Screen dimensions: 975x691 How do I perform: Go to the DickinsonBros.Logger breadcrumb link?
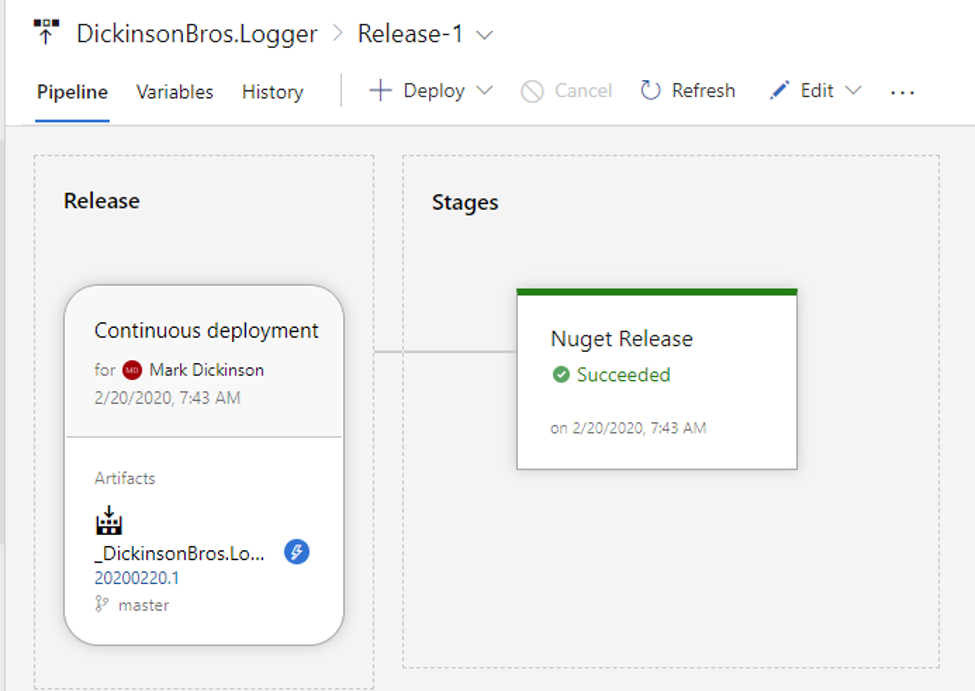coord(197,34)
